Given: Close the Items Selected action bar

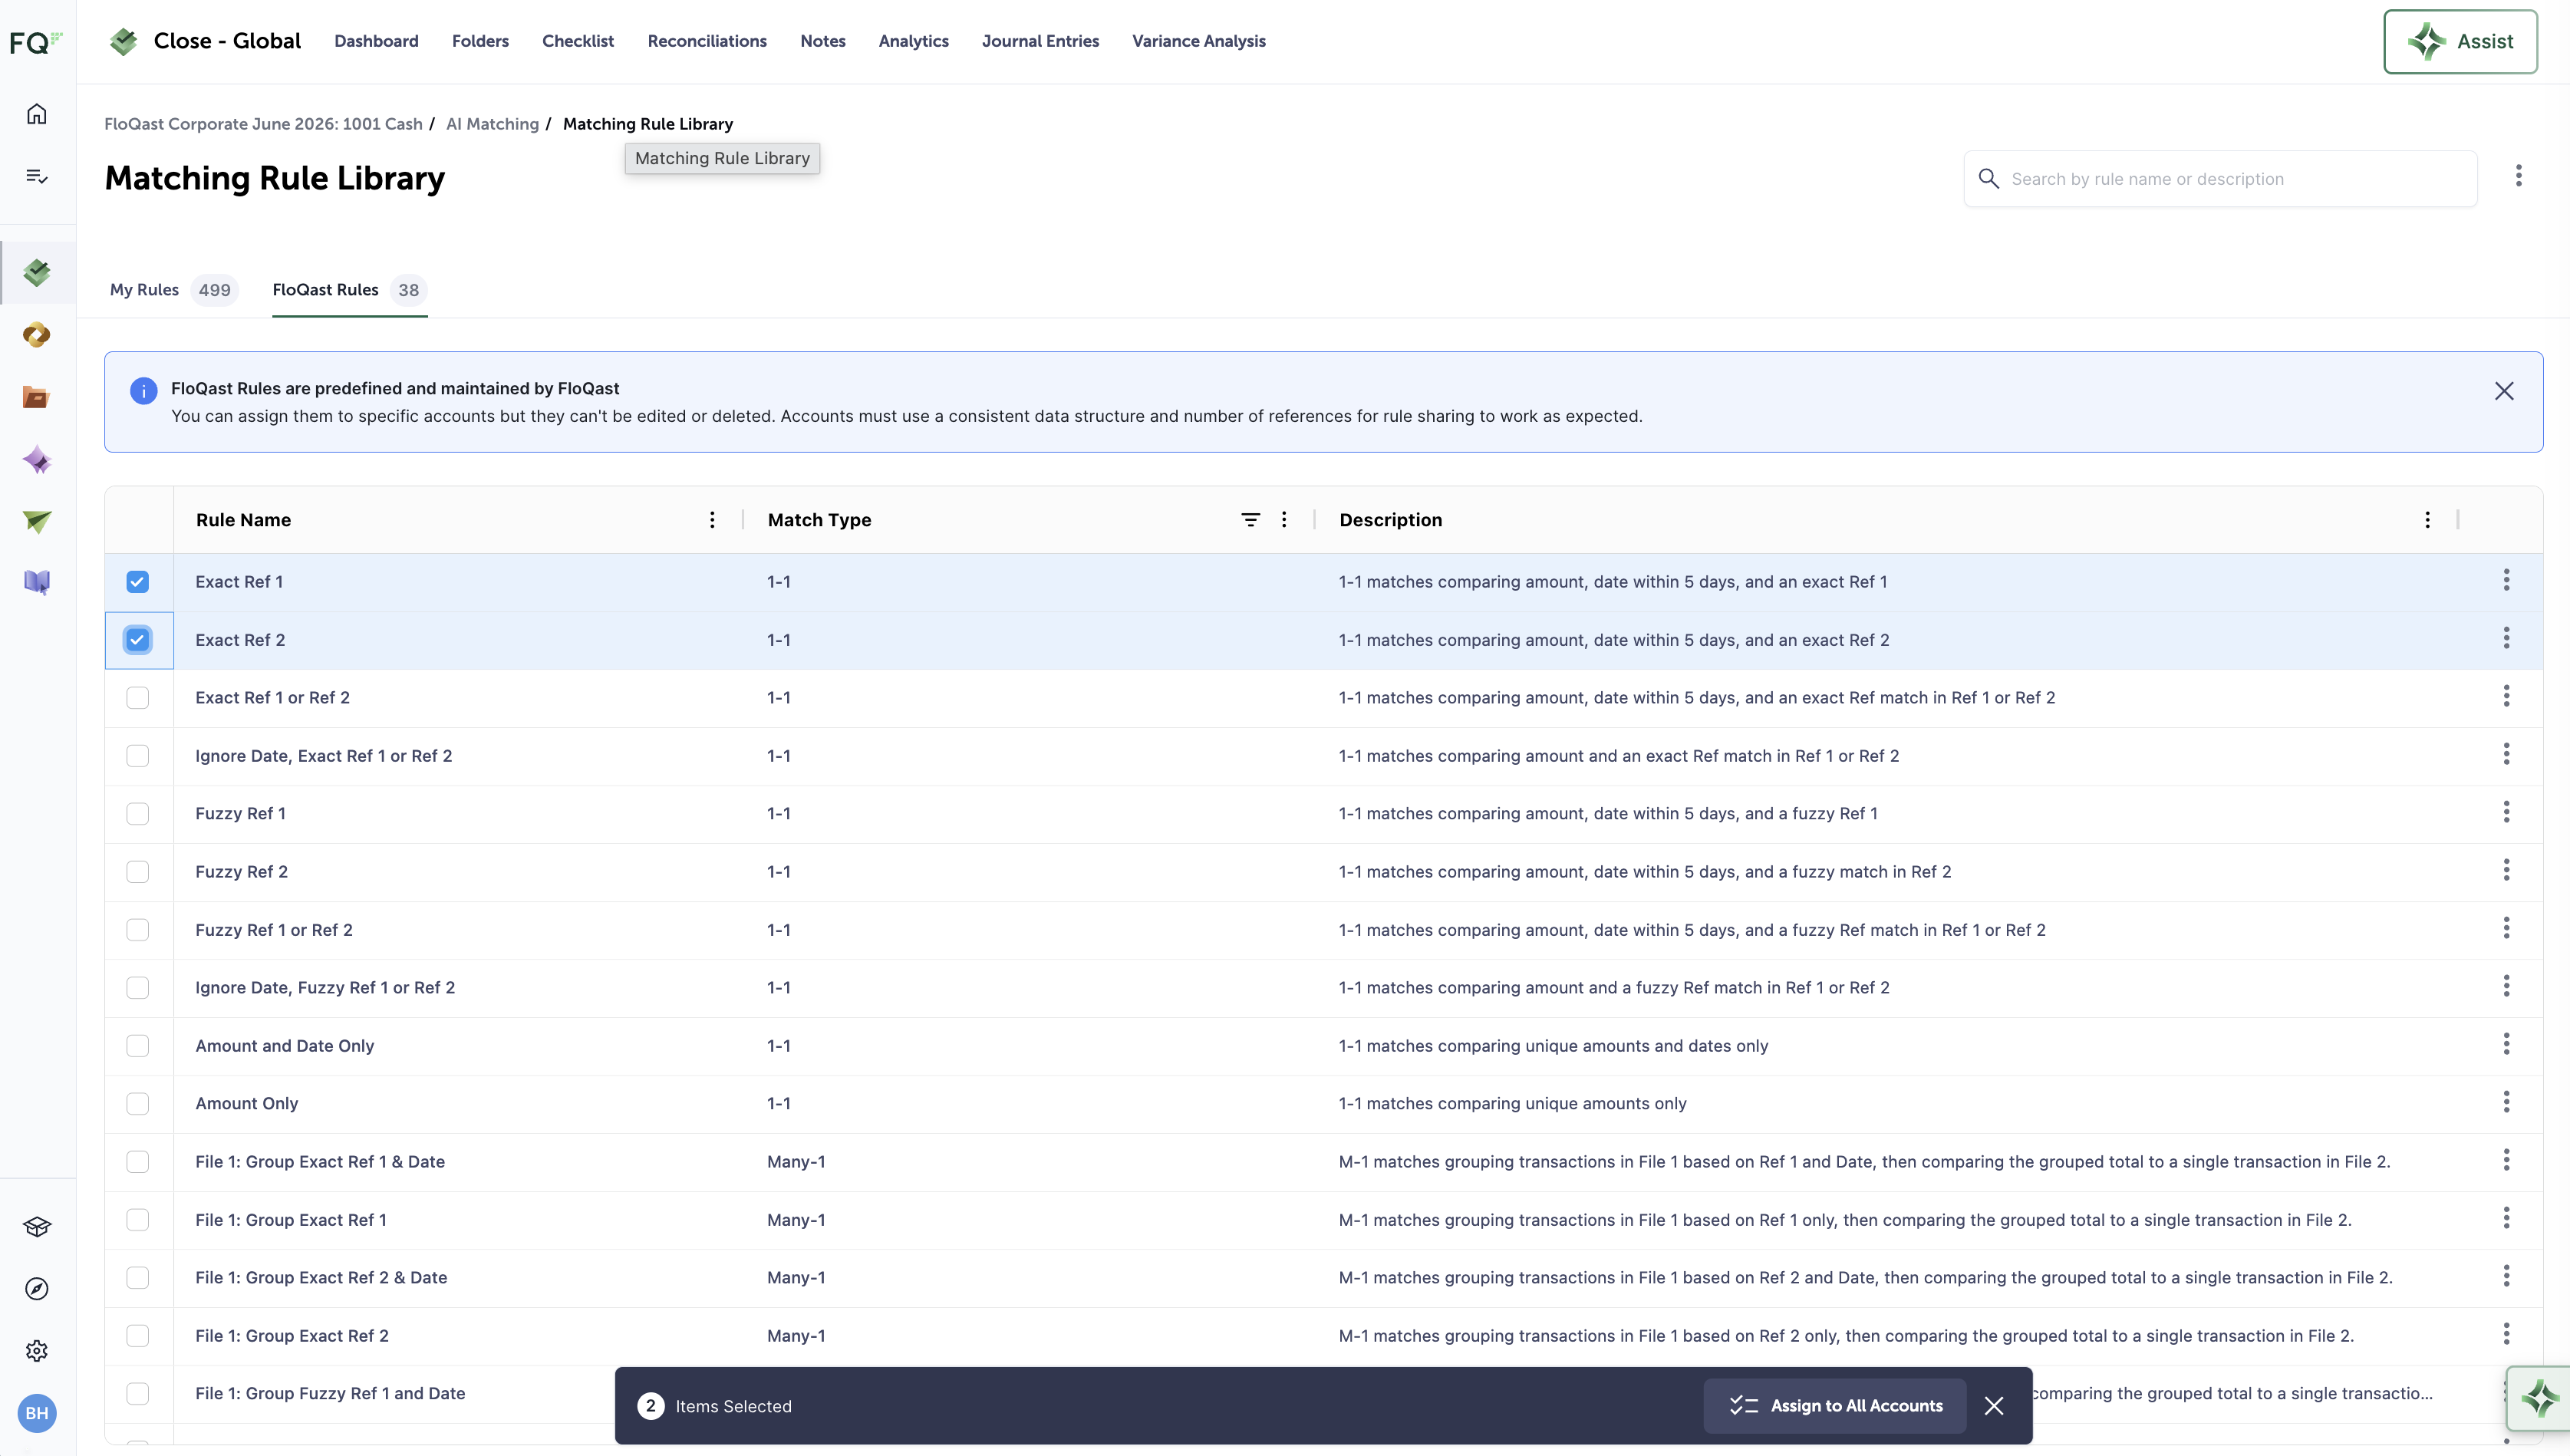Looking at the screenshot, I should click(1994, 1406).
